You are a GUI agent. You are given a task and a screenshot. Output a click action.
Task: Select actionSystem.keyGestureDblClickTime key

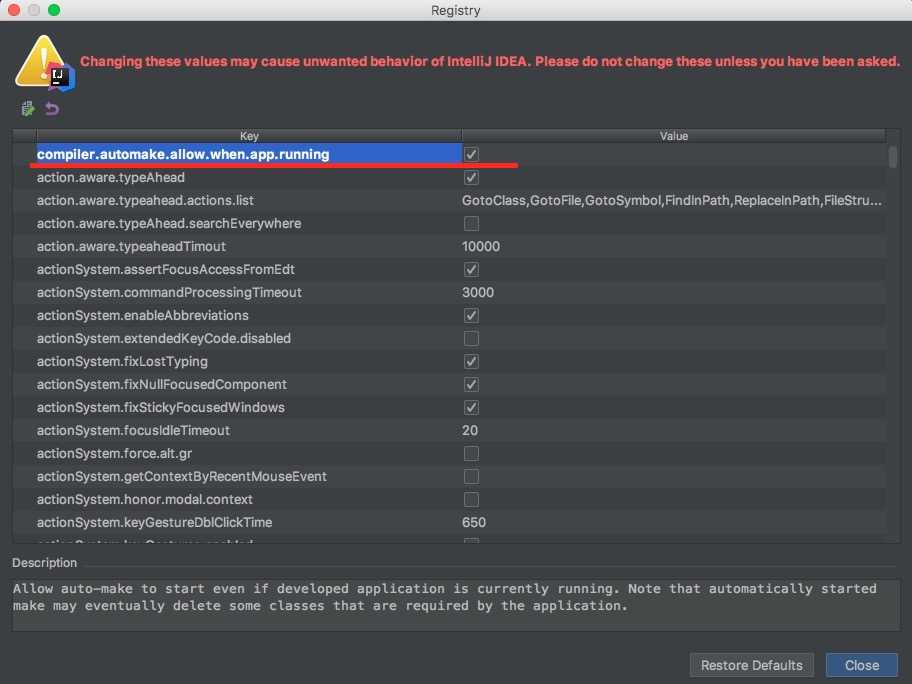coord(154,522)
